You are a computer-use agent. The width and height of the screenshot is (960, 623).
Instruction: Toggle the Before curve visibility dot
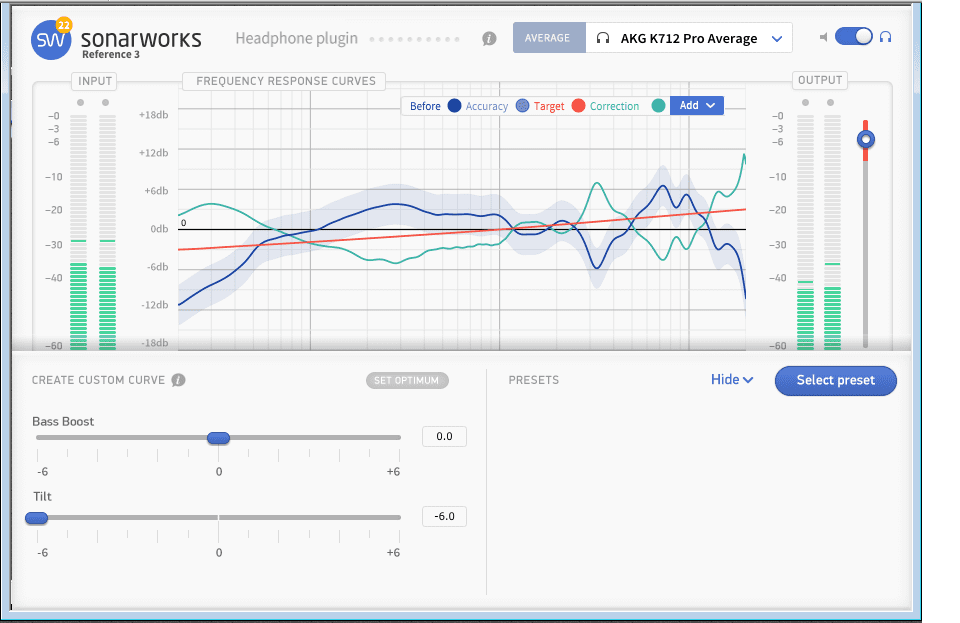pos(454,106)
